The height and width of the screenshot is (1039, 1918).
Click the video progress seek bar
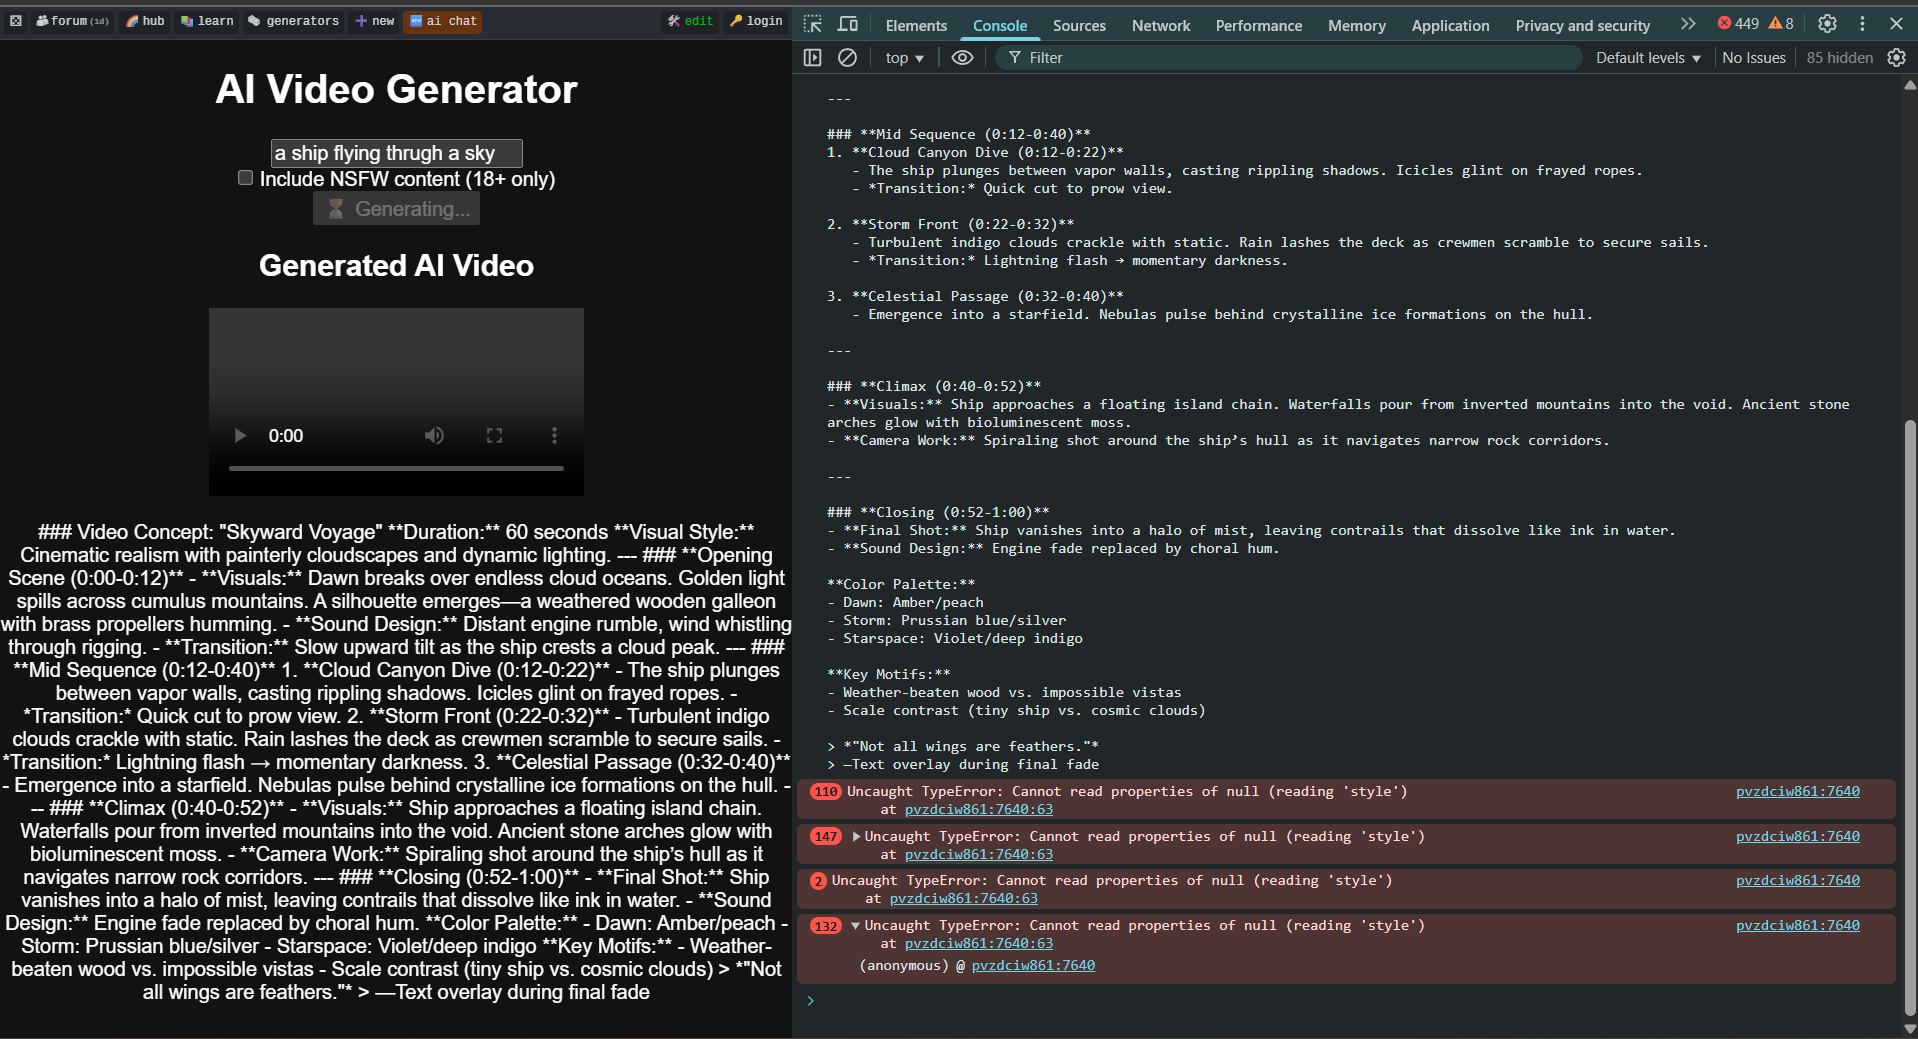point(396,468)
